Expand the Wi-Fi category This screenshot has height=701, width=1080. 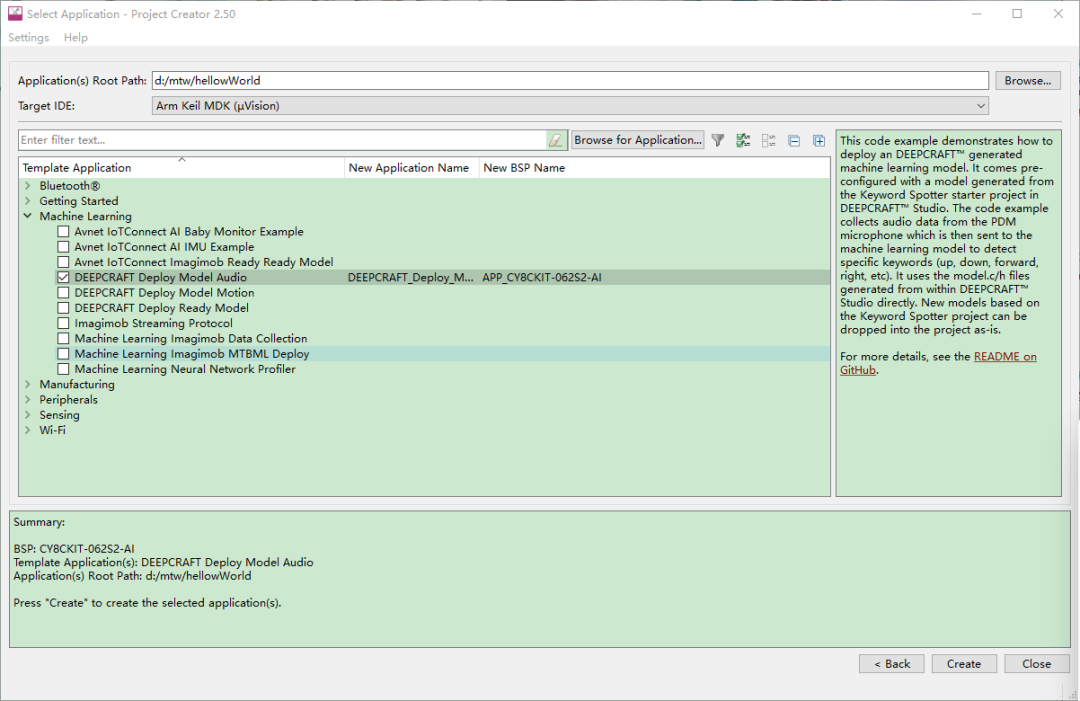28,430
